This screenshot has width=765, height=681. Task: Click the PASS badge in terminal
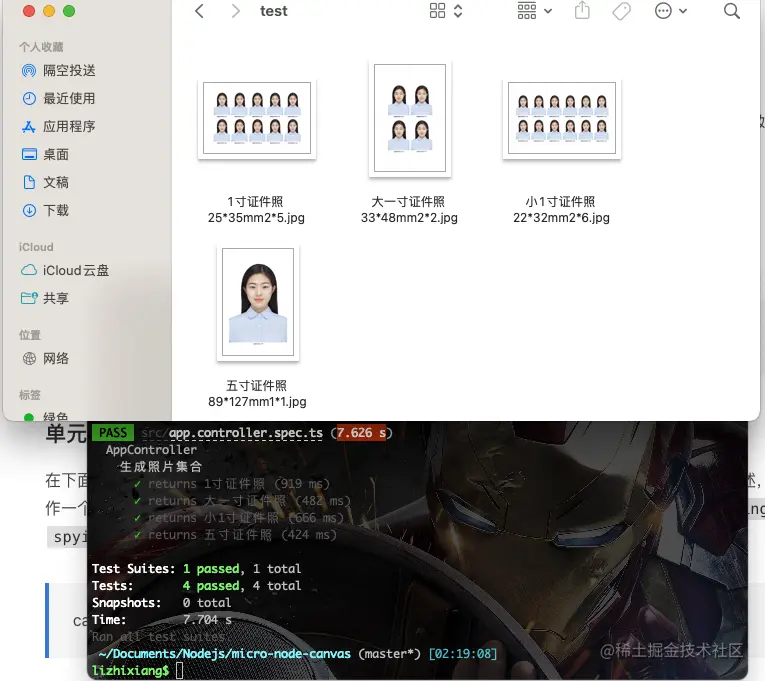(x=113, y=433)
